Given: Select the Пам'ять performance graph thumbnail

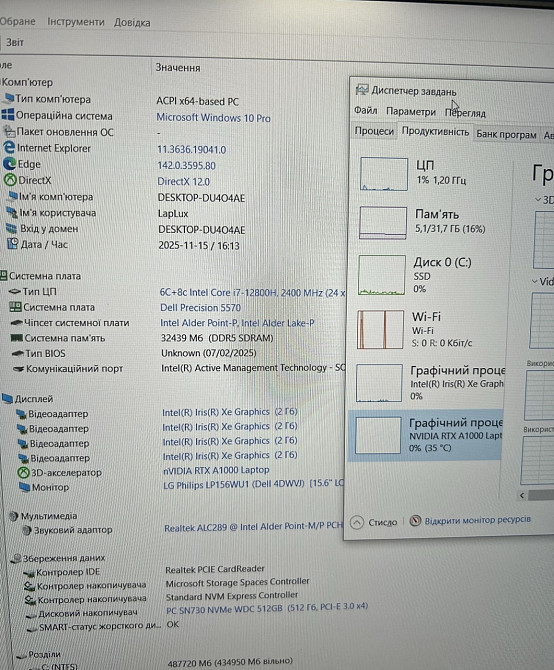Looking at the screenshot, I should [x=383, y=223].
